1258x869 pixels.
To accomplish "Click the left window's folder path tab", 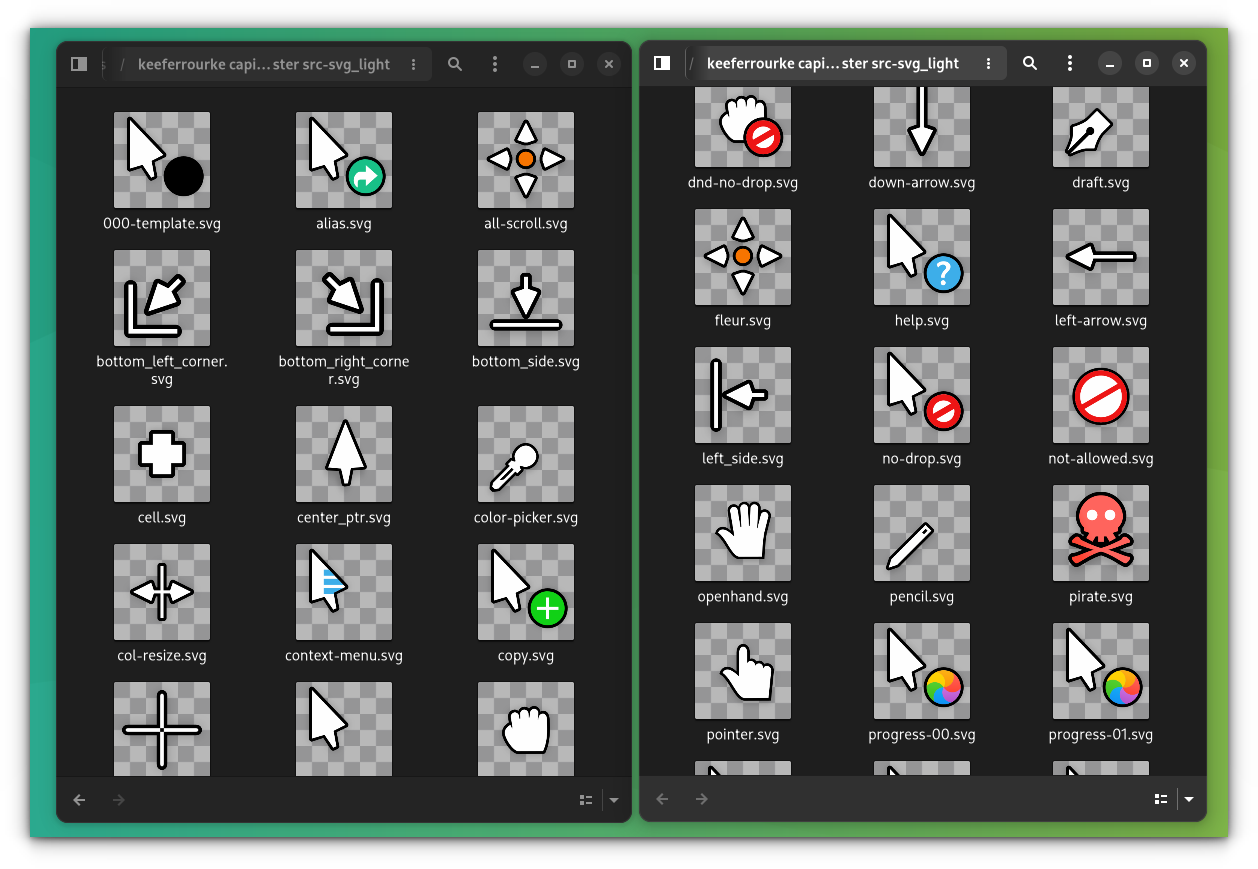I will point(264,64).
